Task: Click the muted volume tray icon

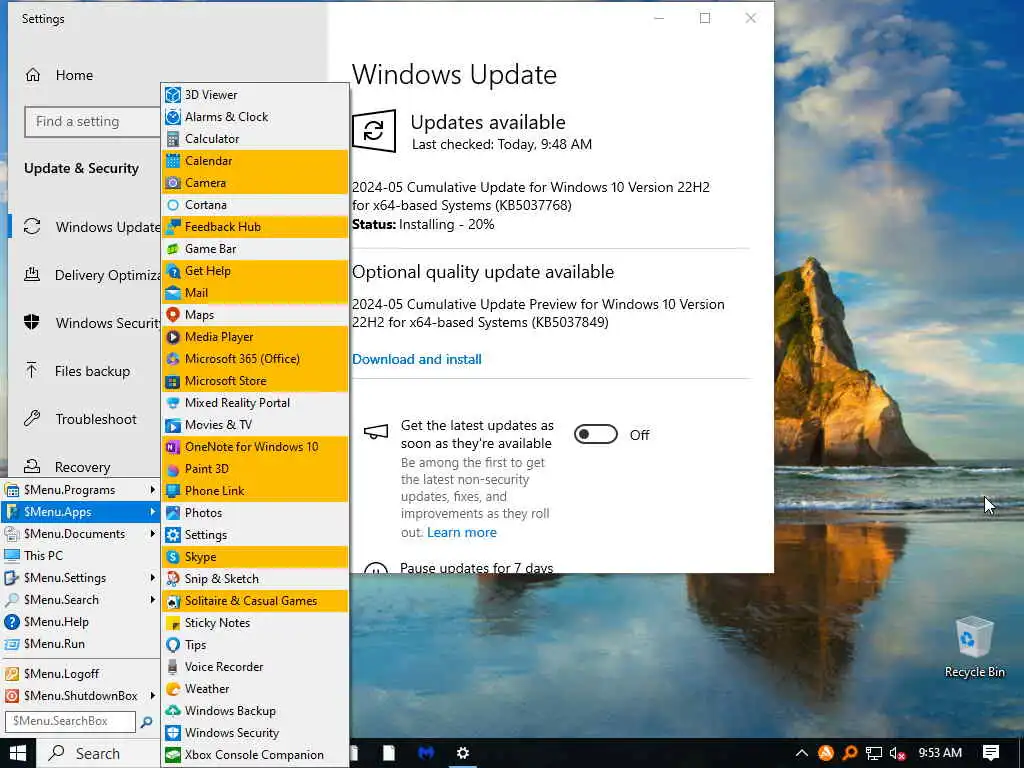Action: coord(897,754)
